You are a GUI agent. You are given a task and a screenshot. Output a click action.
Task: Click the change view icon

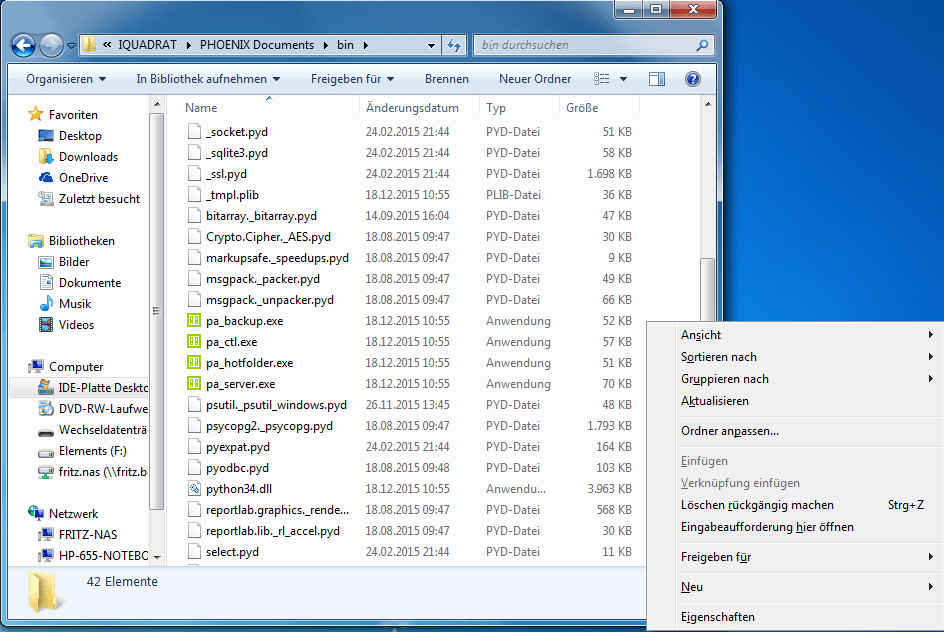point(601,79)
